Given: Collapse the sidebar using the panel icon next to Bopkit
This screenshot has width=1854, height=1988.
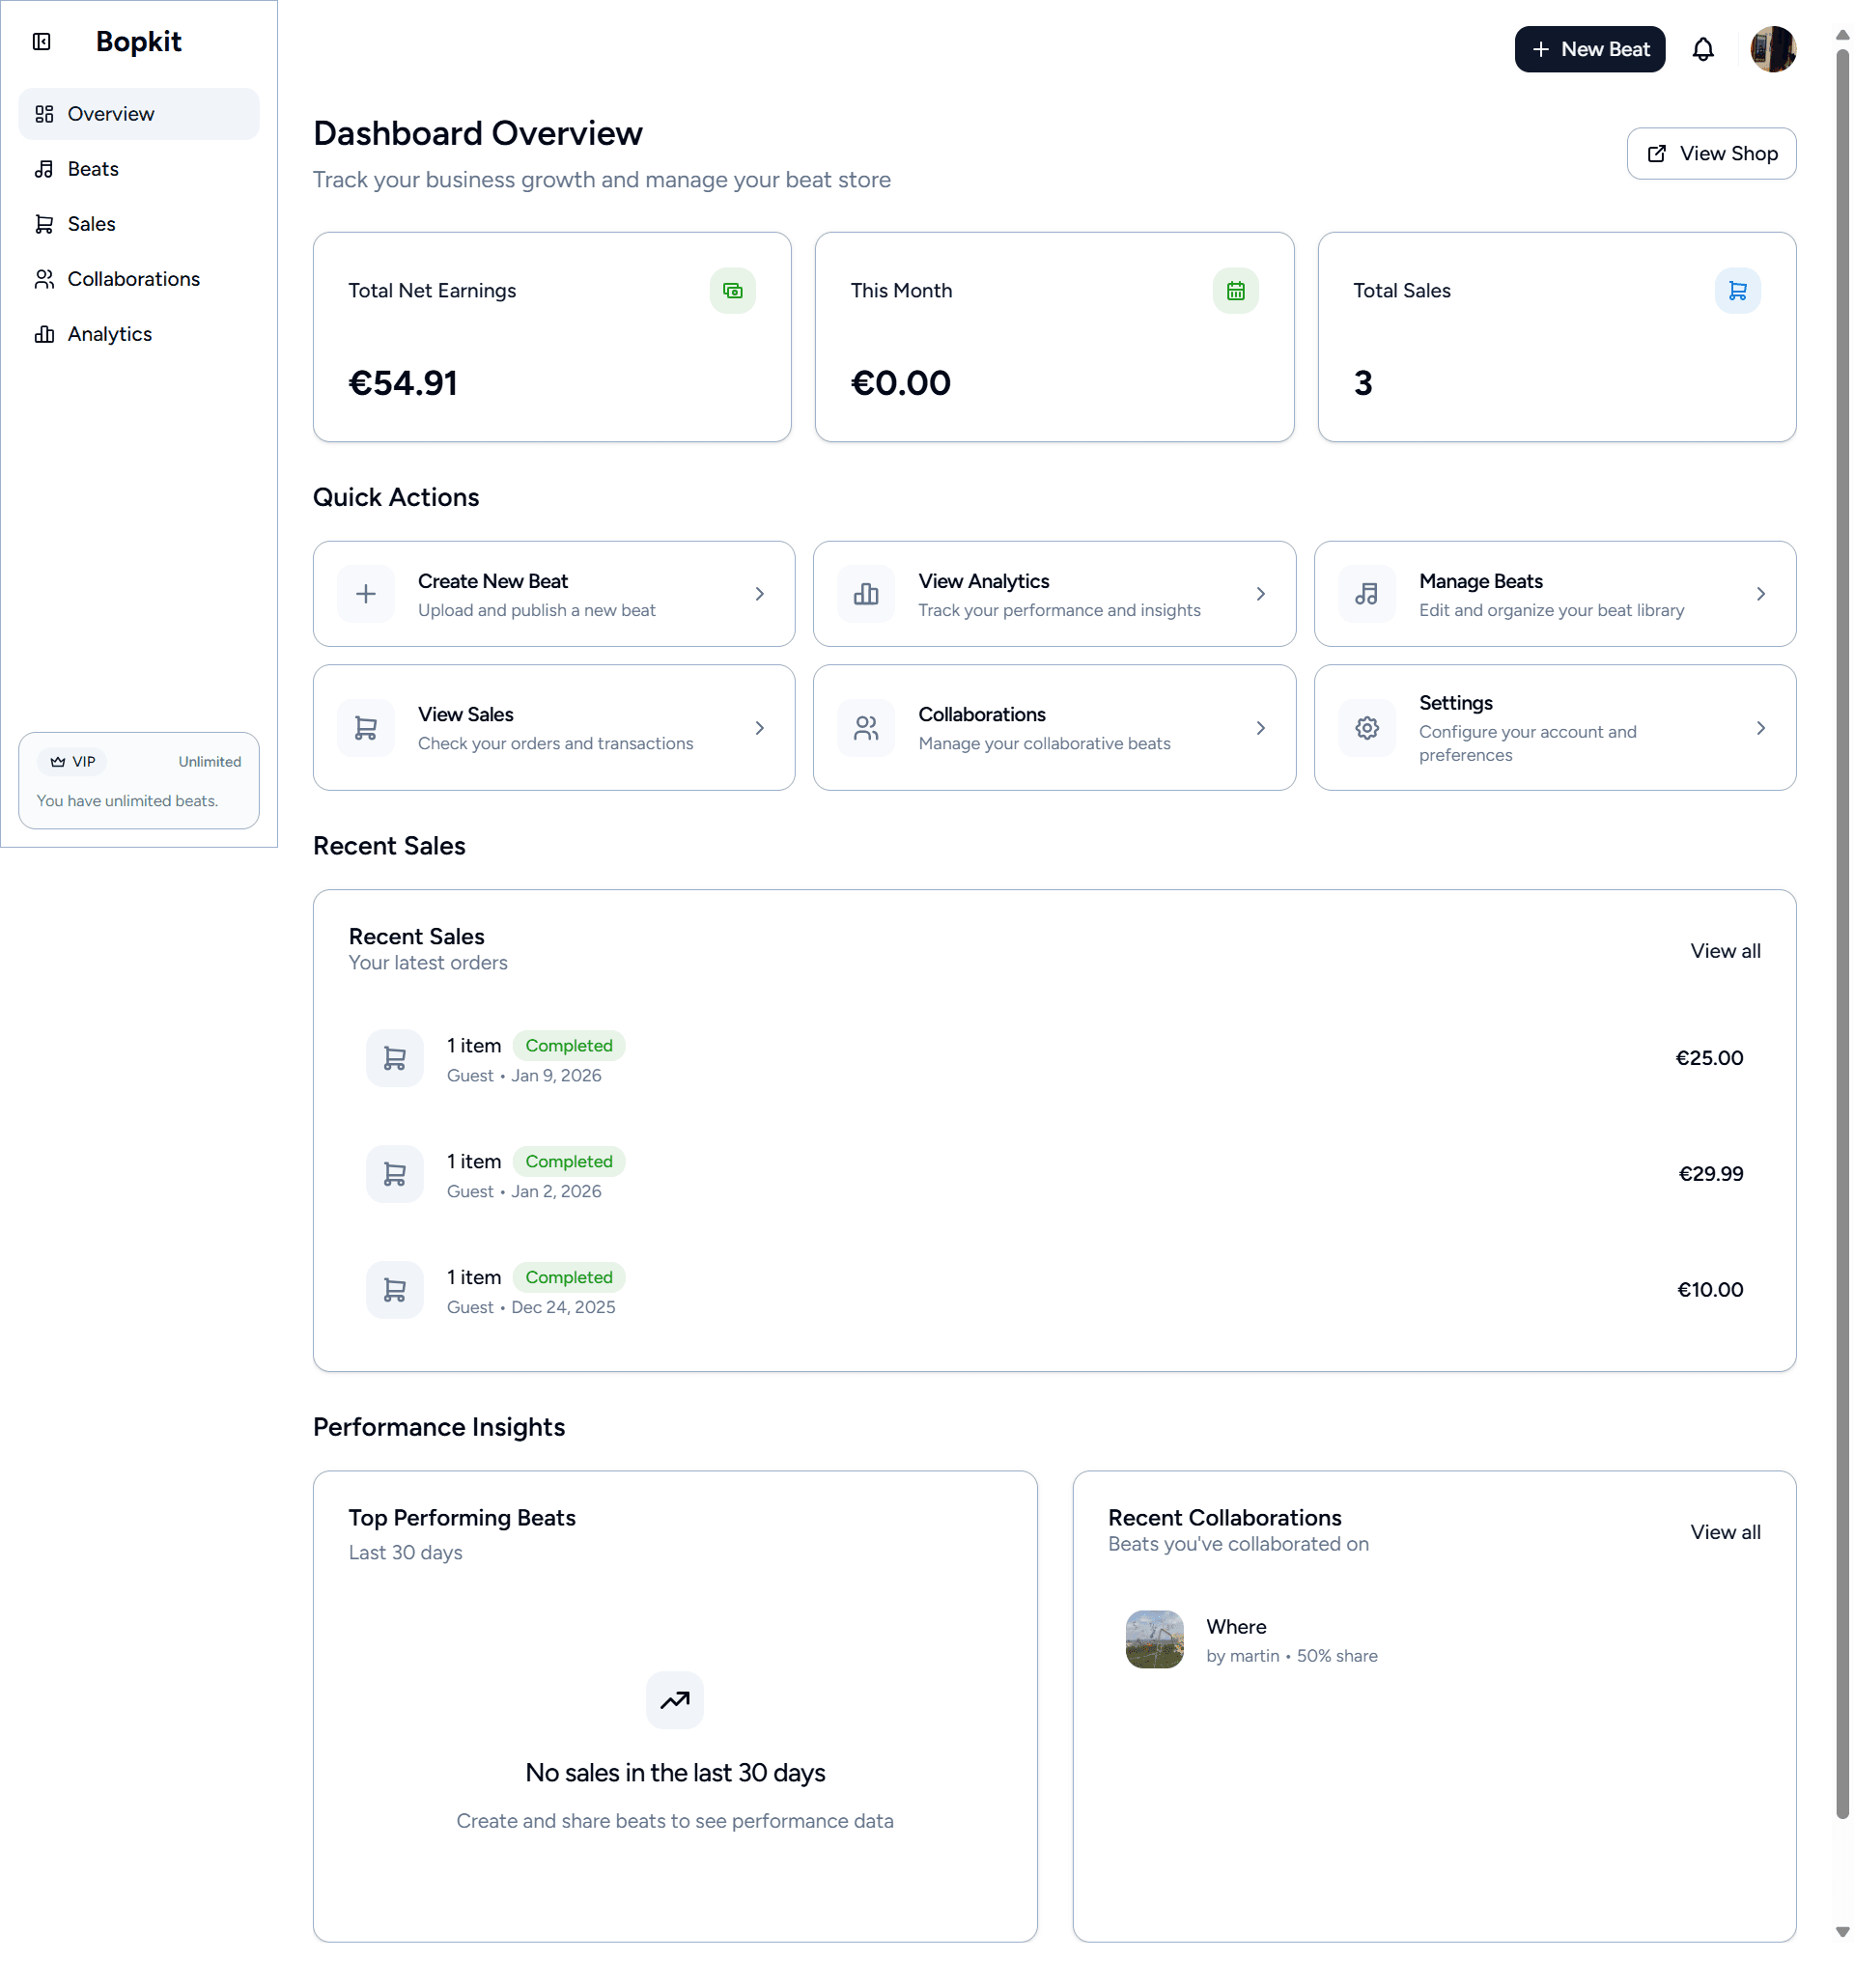Looking at the screenshot, I should pos(41,42).
